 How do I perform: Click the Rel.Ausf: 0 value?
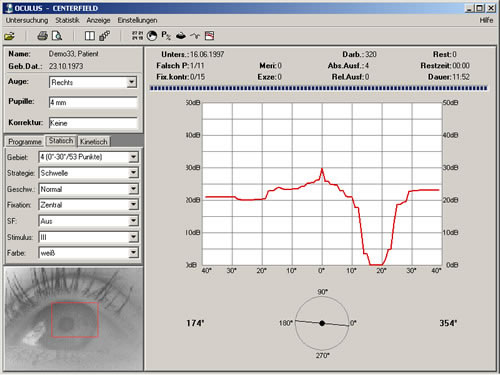(x=367, y=77)
